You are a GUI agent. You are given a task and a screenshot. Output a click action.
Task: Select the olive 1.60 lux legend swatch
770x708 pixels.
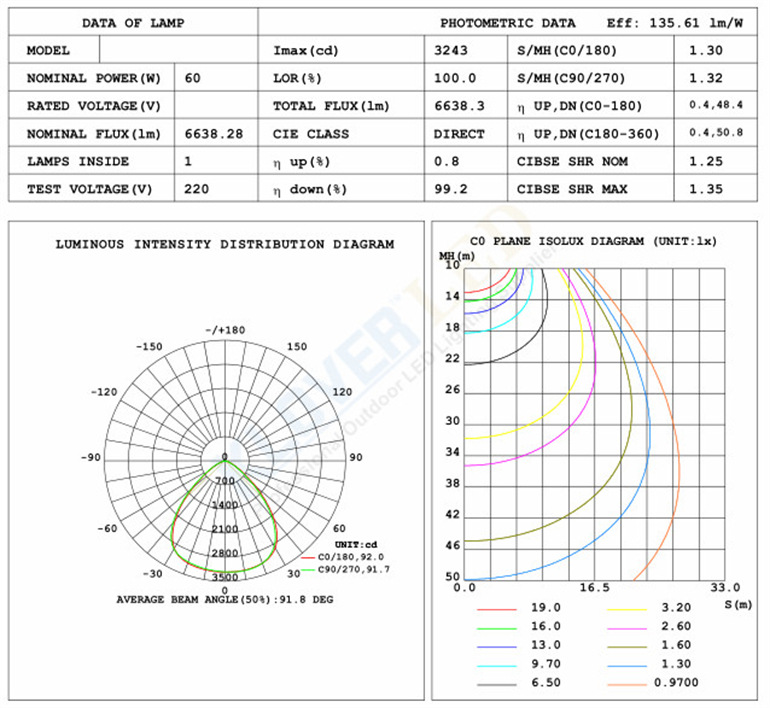627,647
